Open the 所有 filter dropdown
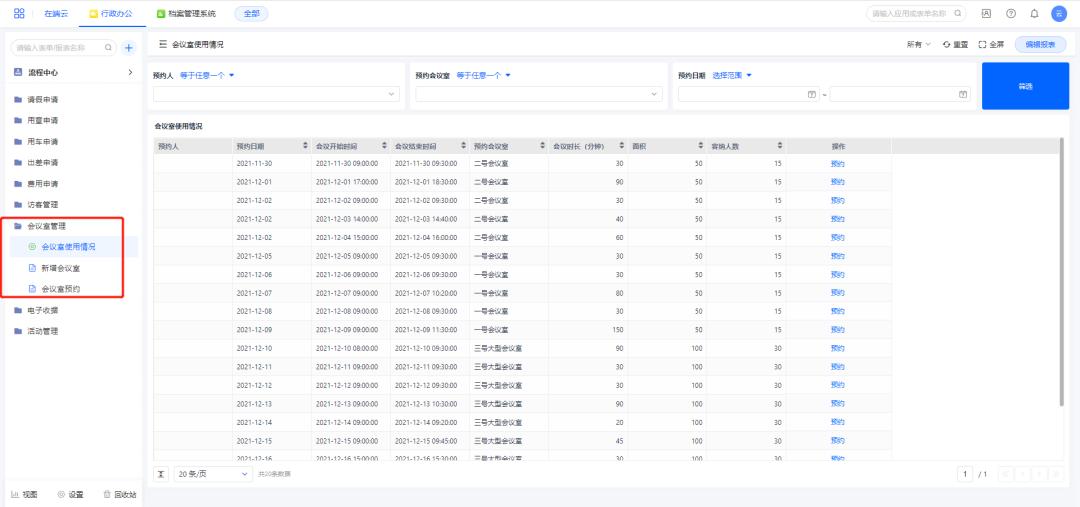 click(919, 45)
